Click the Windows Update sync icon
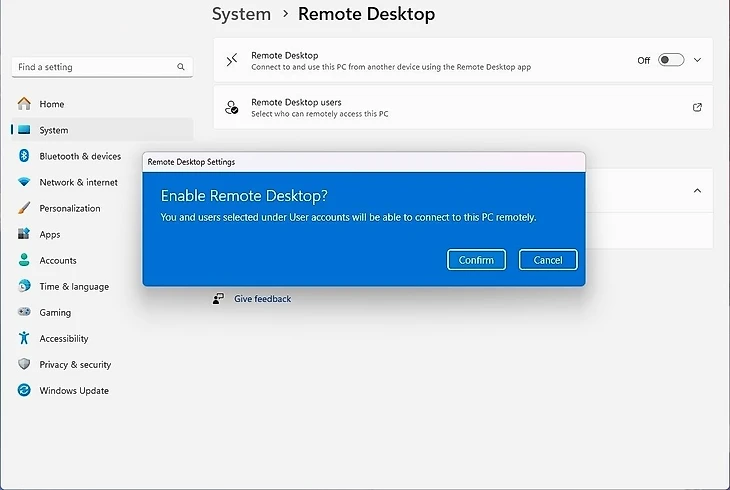This screenshot has width=730, height=490. tap(24, 390)
